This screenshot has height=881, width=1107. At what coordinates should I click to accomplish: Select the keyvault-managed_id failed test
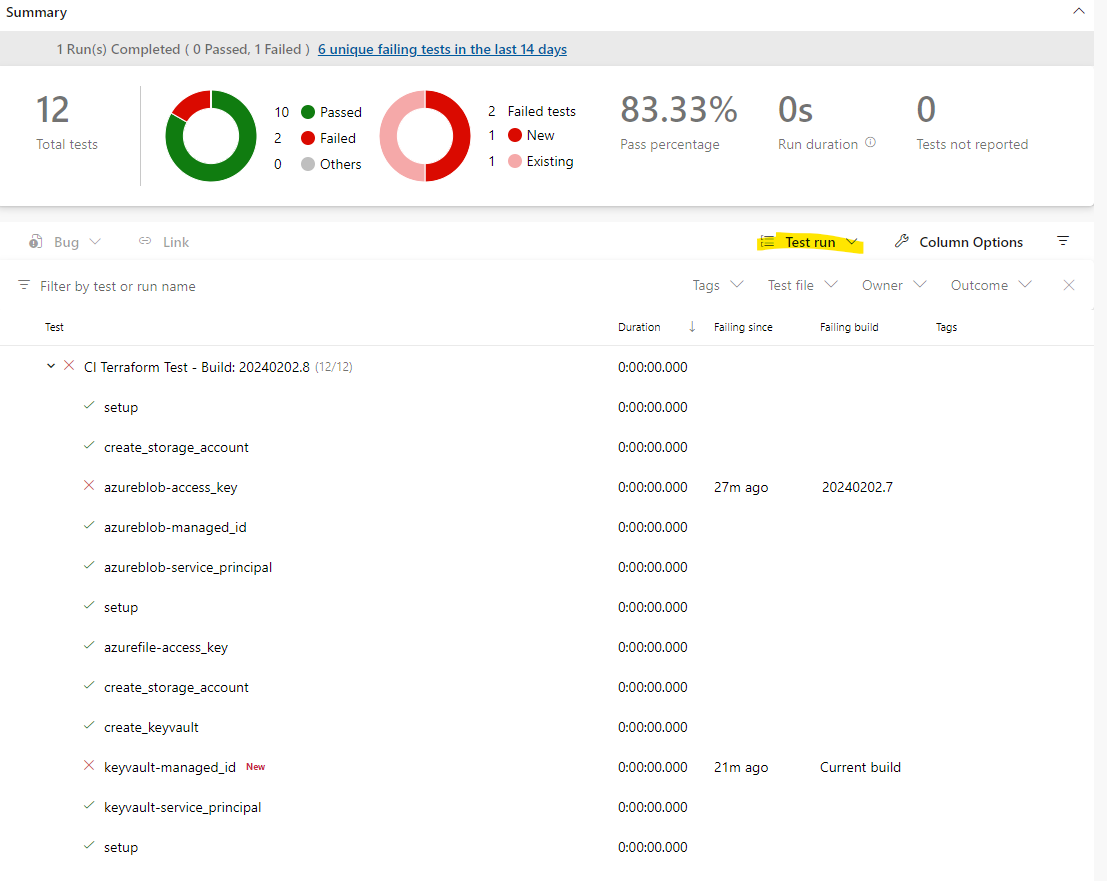[169, 767]
